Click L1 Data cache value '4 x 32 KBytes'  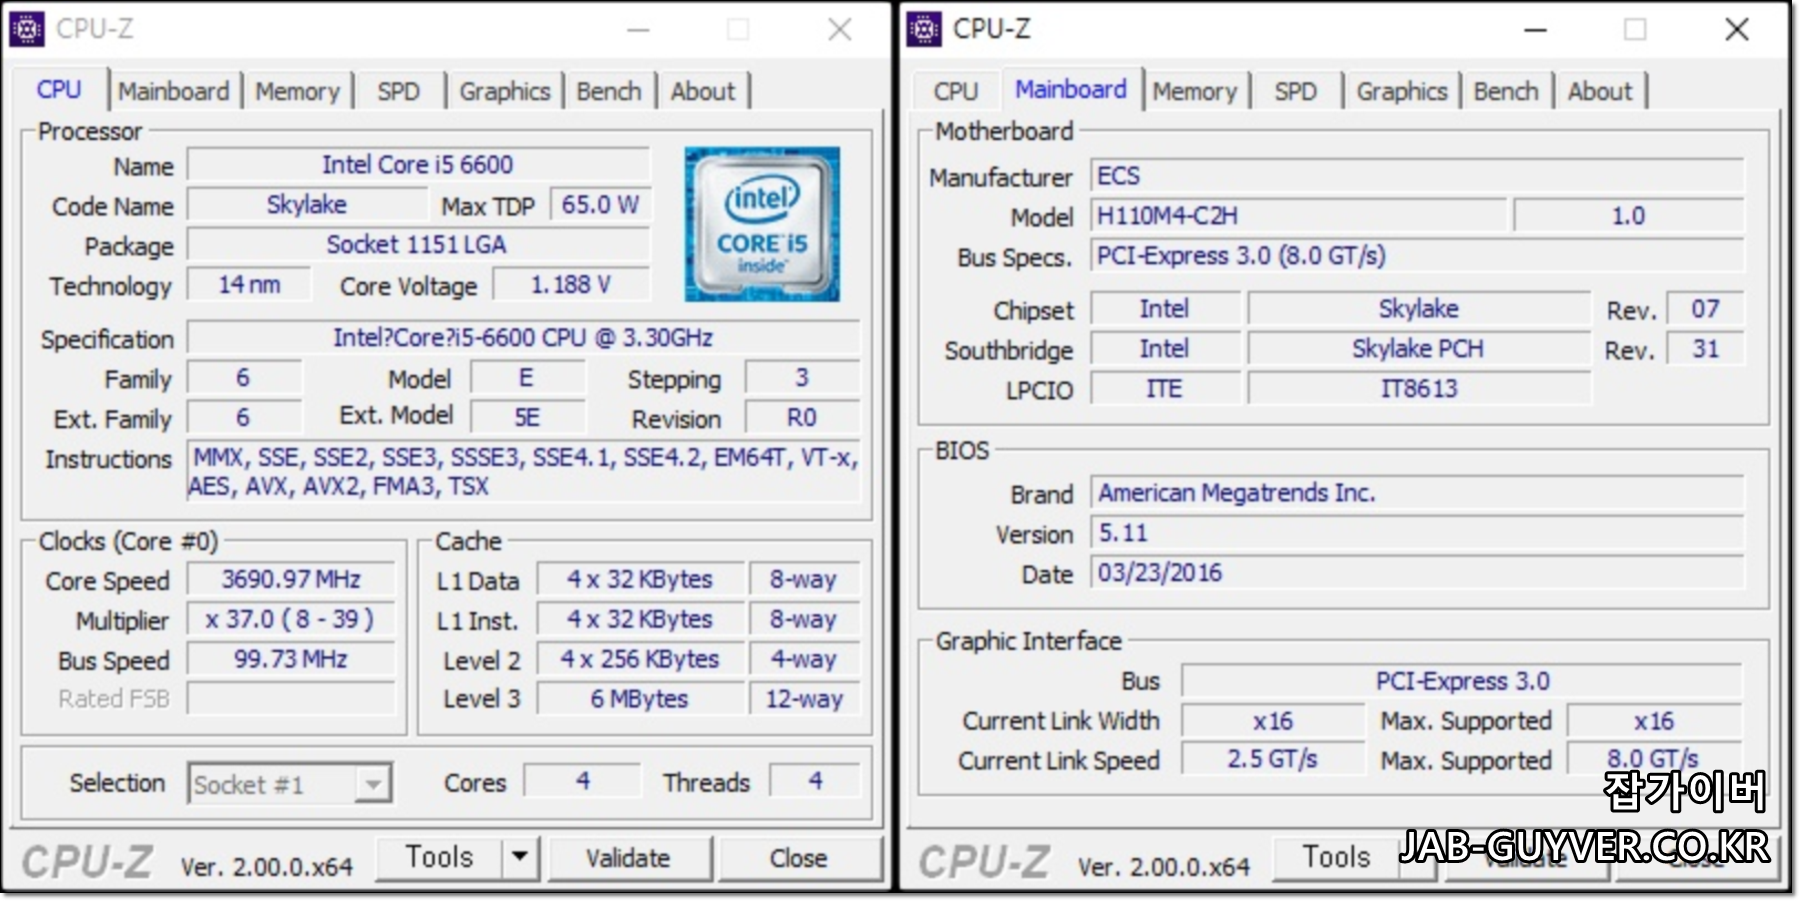pos(640,579)
